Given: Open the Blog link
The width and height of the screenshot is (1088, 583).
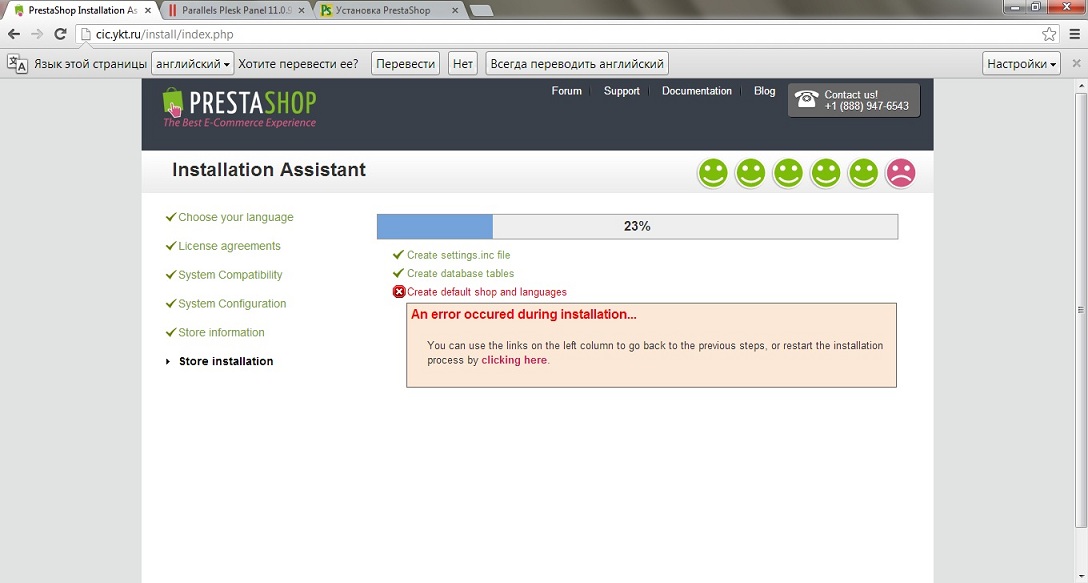Looking at the screenshot, I should tap(765, 91).
